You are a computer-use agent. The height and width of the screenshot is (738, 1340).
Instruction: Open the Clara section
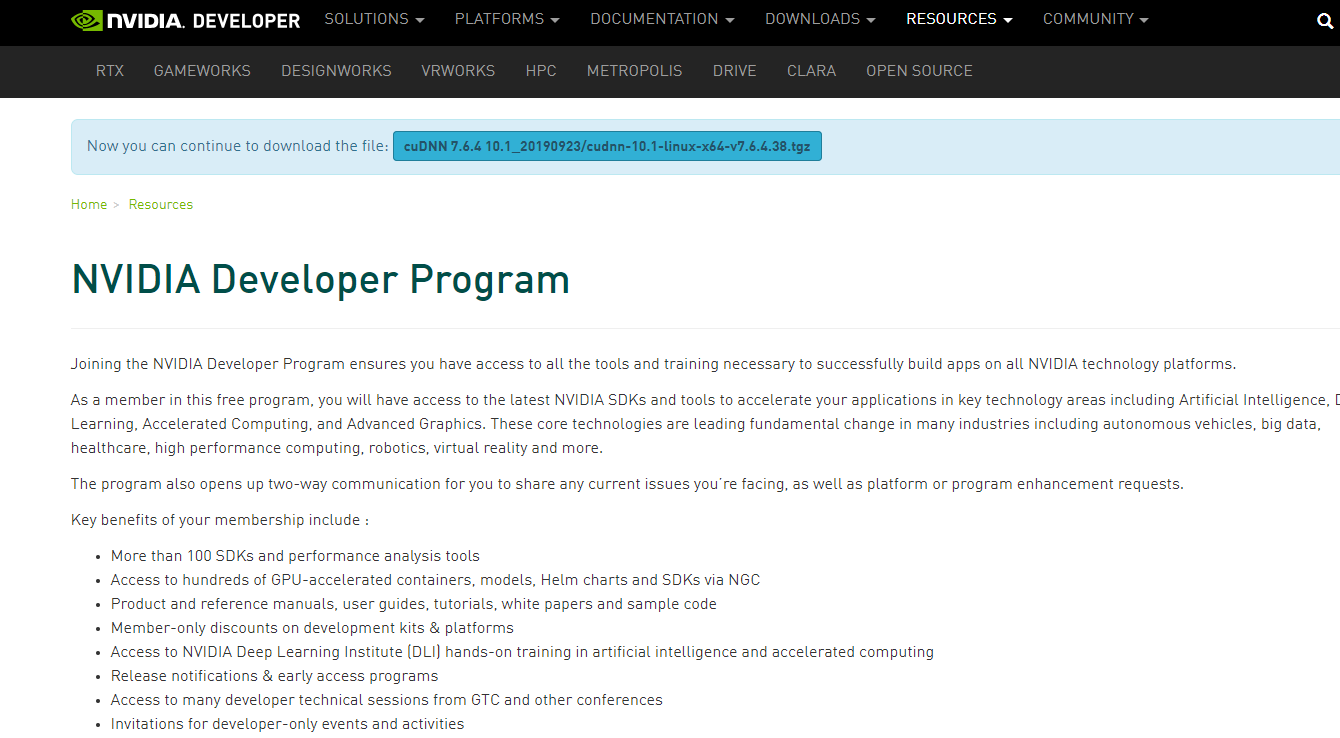811,71
